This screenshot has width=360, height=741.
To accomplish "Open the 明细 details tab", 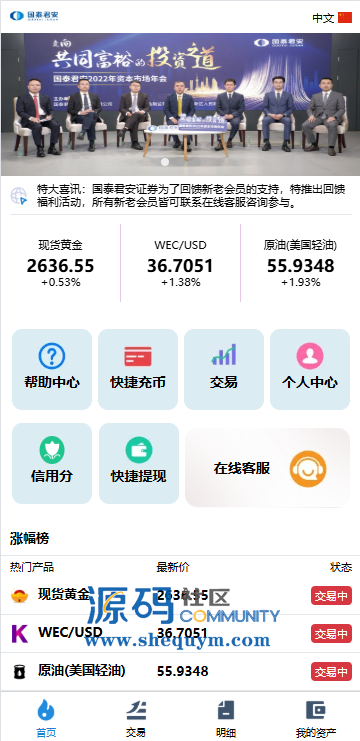I will click(x=226, y=719).
